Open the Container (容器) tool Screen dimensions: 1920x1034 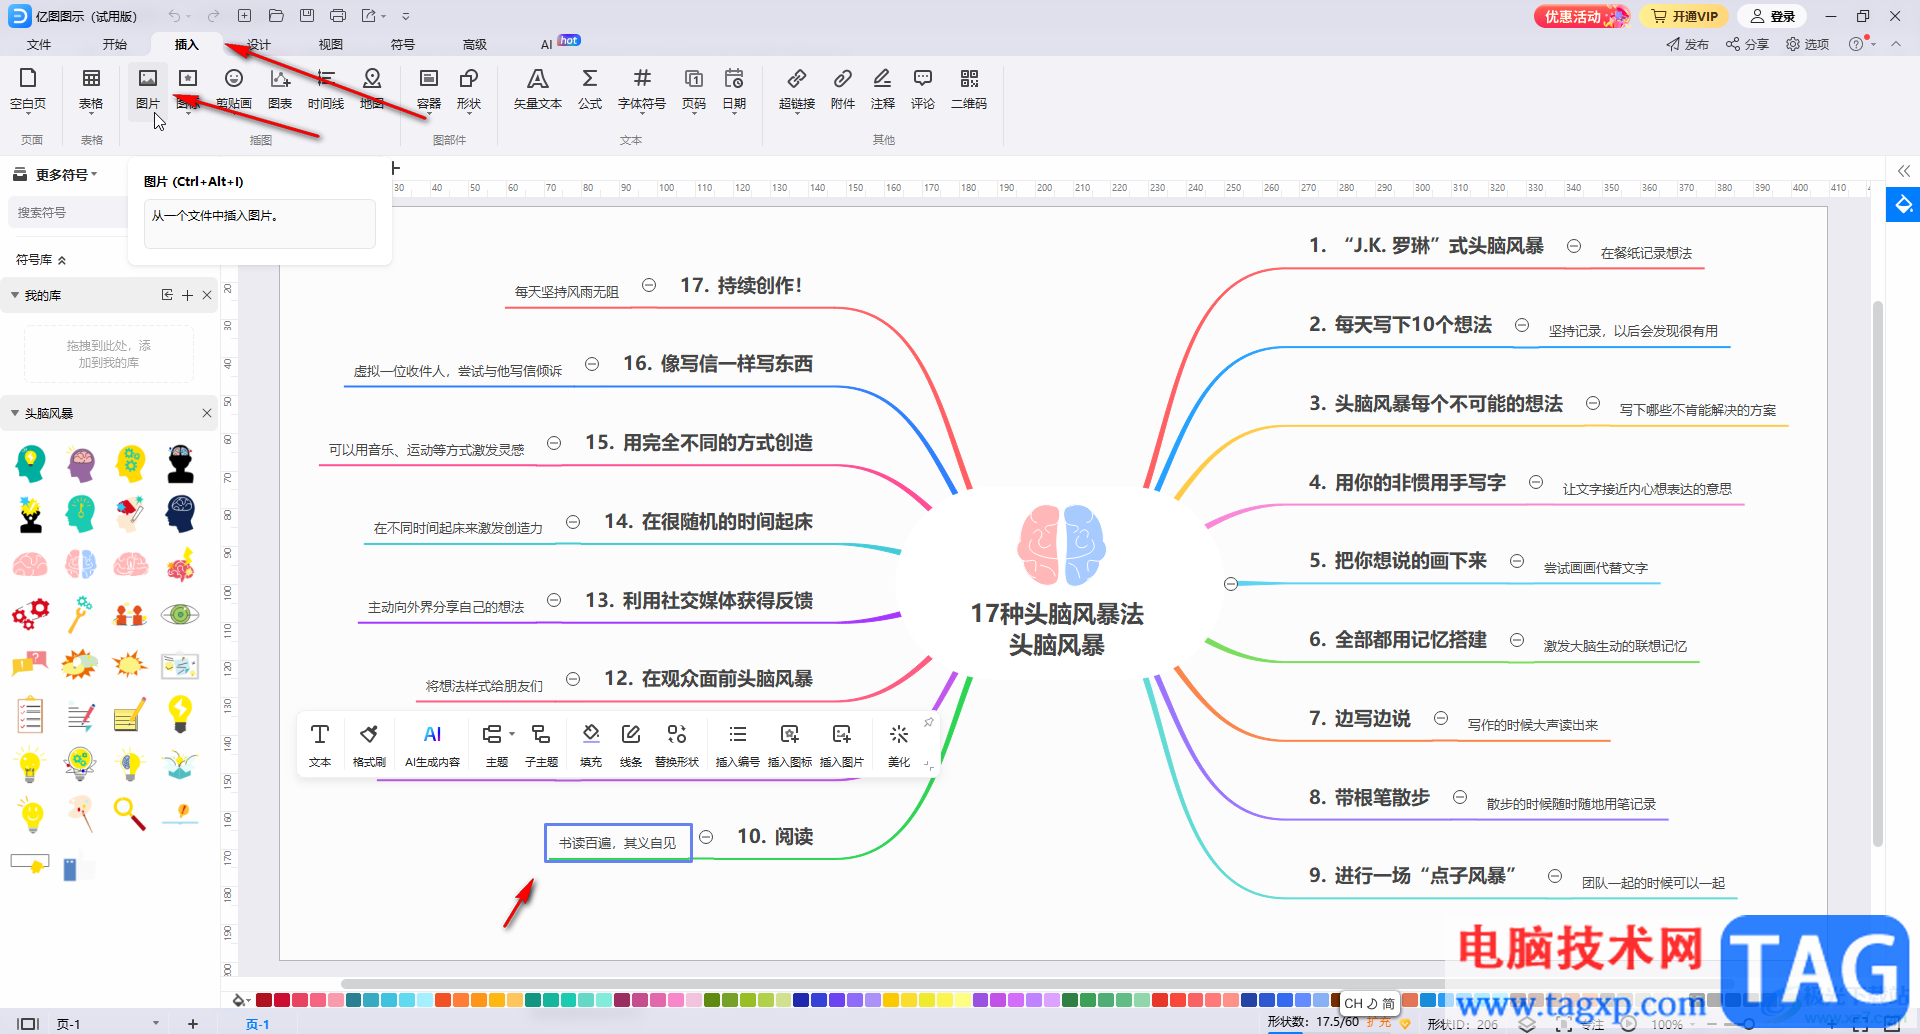click(429, 89)
